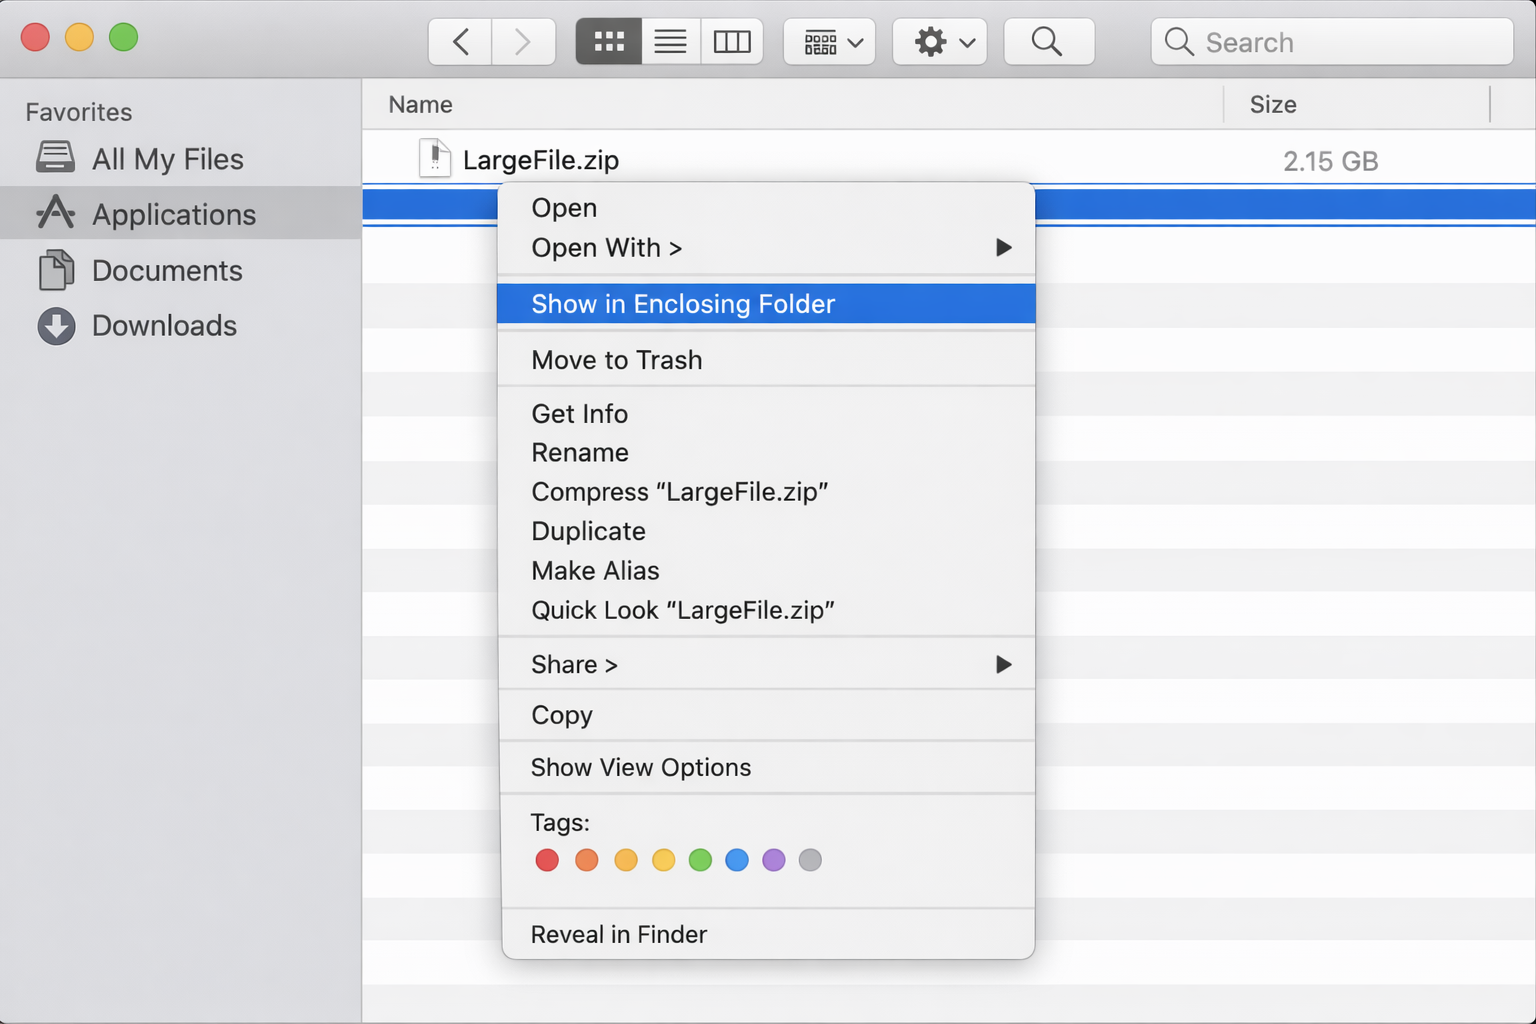Apply the gray tag
Image resolution: width=1536 pixels, height=1024 pixels.
[x=811, y=860]
